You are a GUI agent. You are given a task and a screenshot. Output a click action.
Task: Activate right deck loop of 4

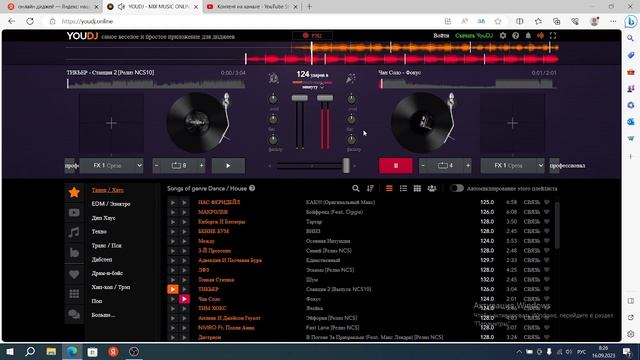click(445, 166)
